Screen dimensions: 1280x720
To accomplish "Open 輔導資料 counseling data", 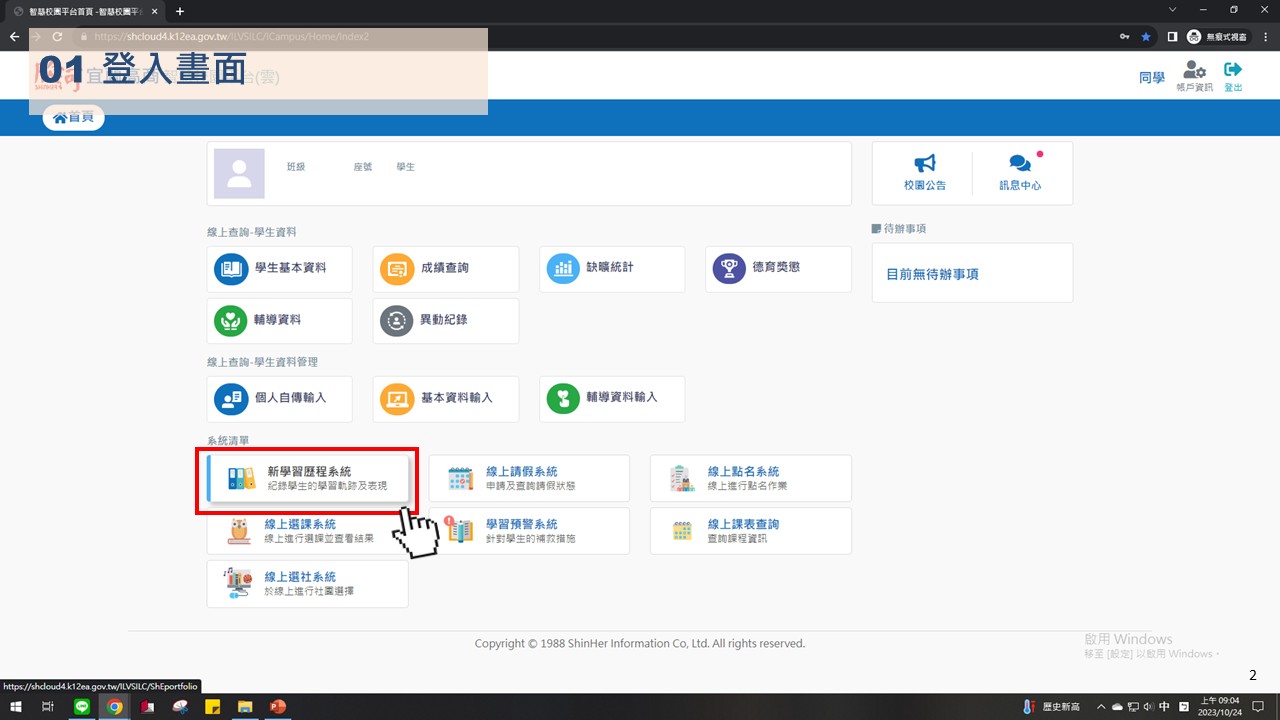I will (x=279, y=321).
